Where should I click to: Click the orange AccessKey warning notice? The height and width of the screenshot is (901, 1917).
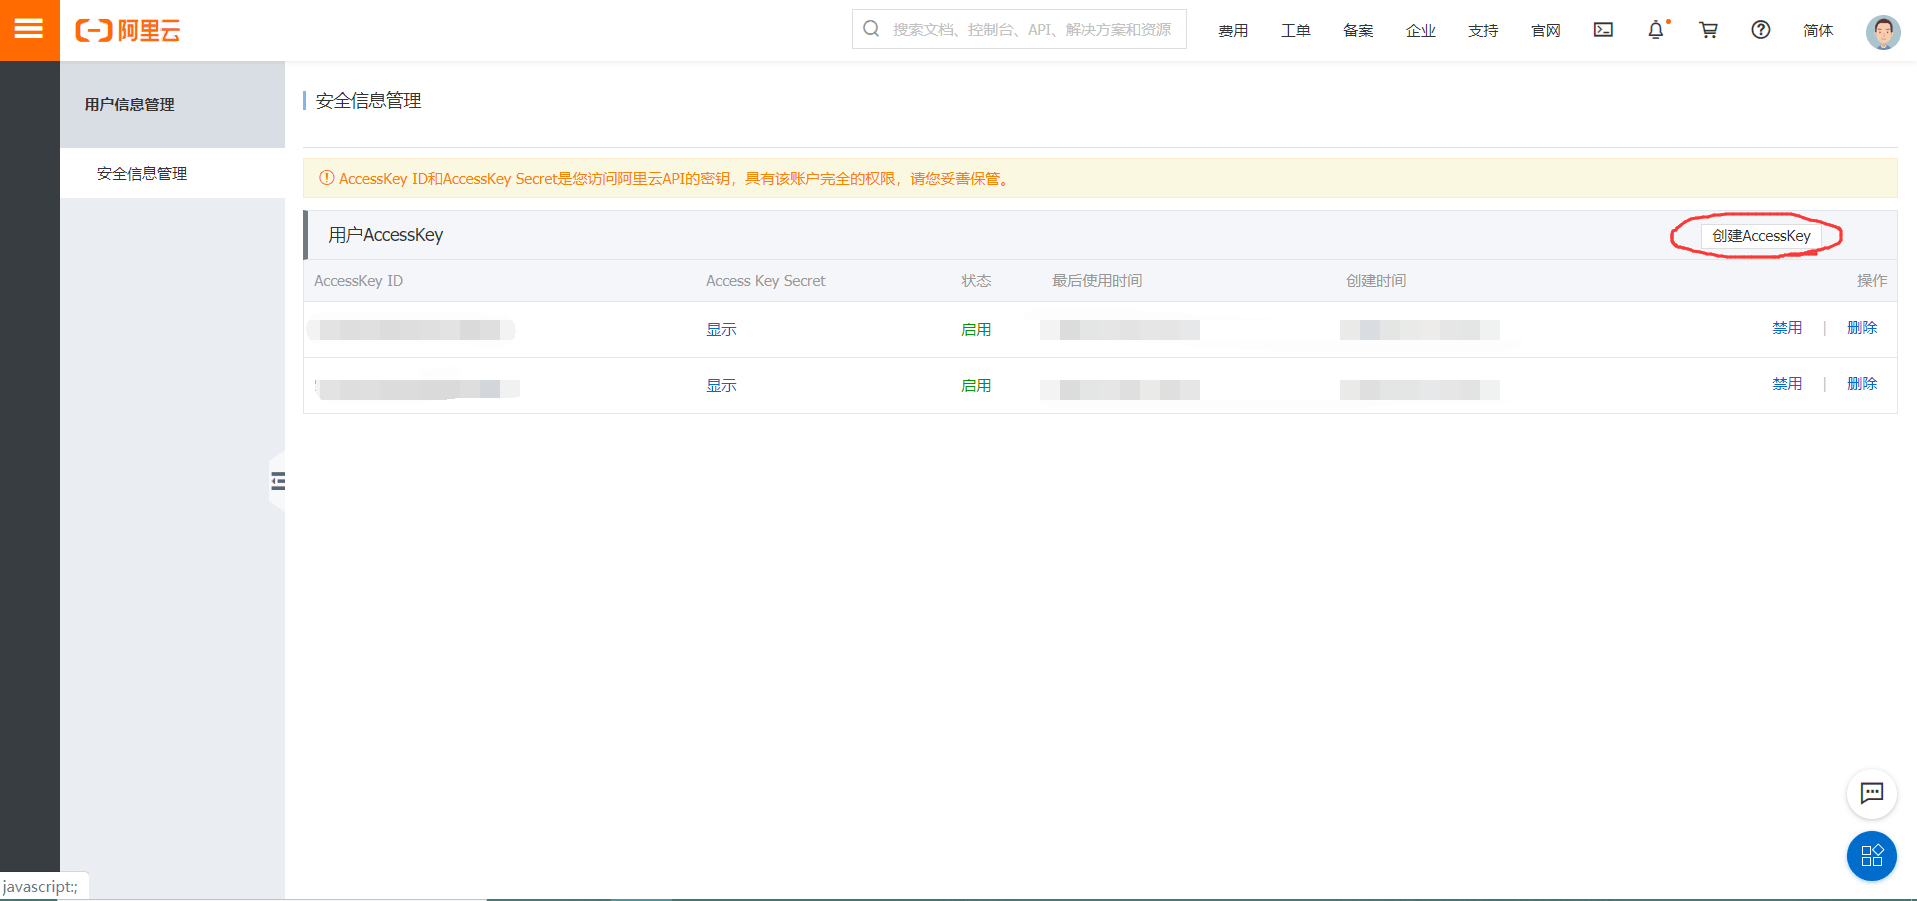click(1100, 178)
